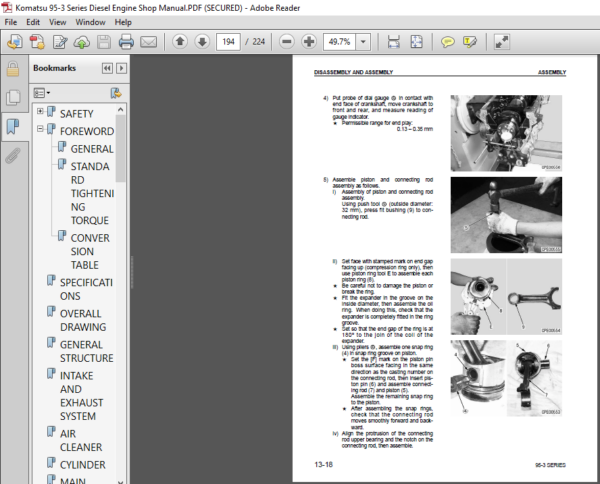Open the File menu
This screenshot has height=484, width=600.
tap(11, 22)
